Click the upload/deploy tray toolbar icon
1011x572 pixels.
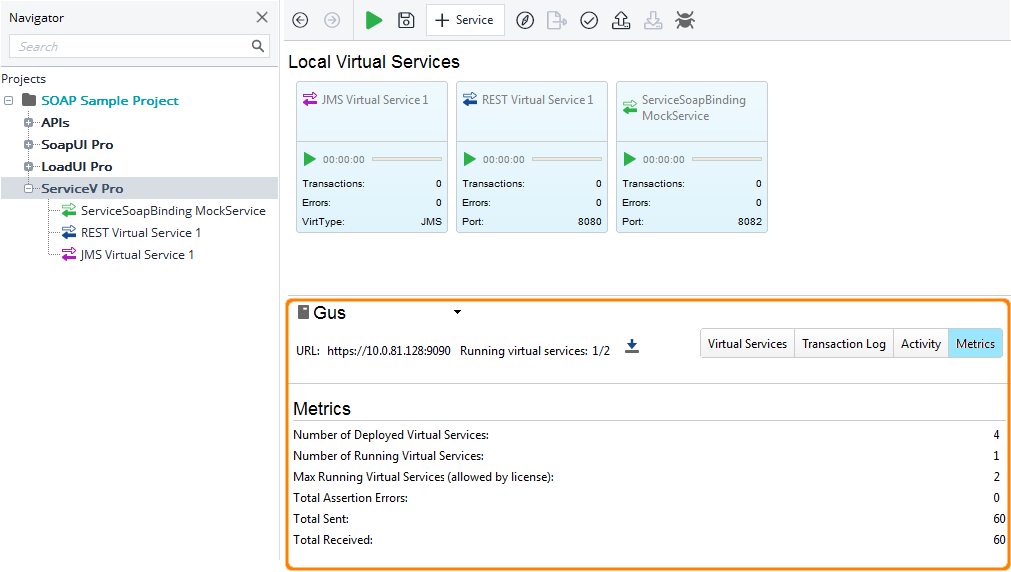pos(621,21)
